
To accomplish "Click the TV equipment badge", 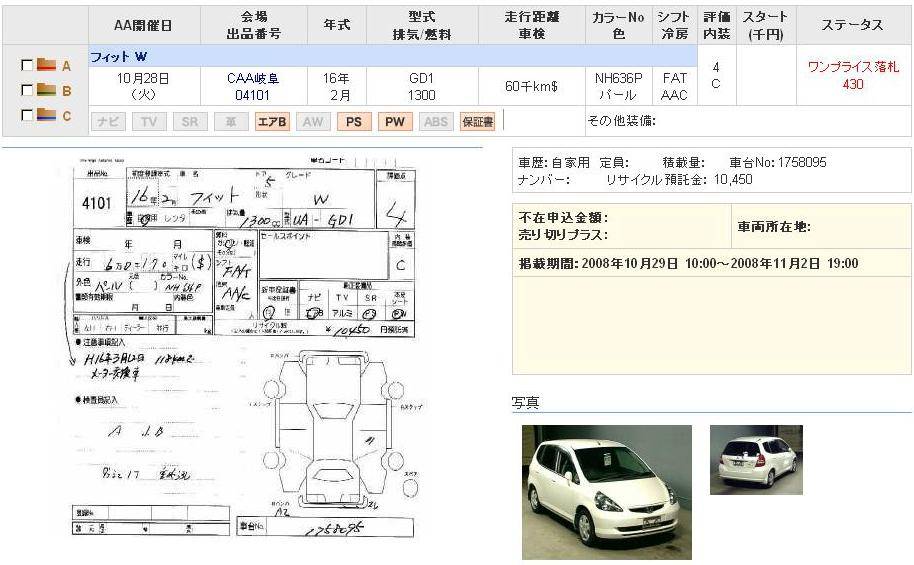I will (149, 121).
